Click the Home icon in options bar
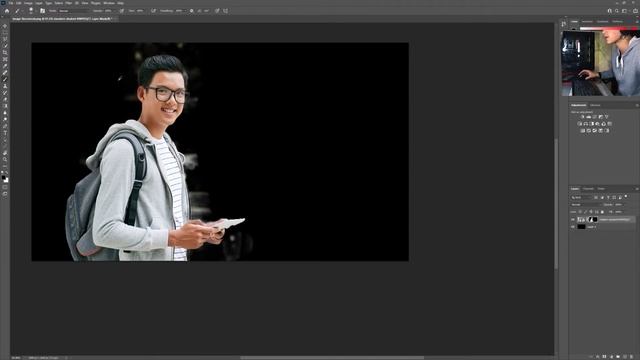 (7, 11)
